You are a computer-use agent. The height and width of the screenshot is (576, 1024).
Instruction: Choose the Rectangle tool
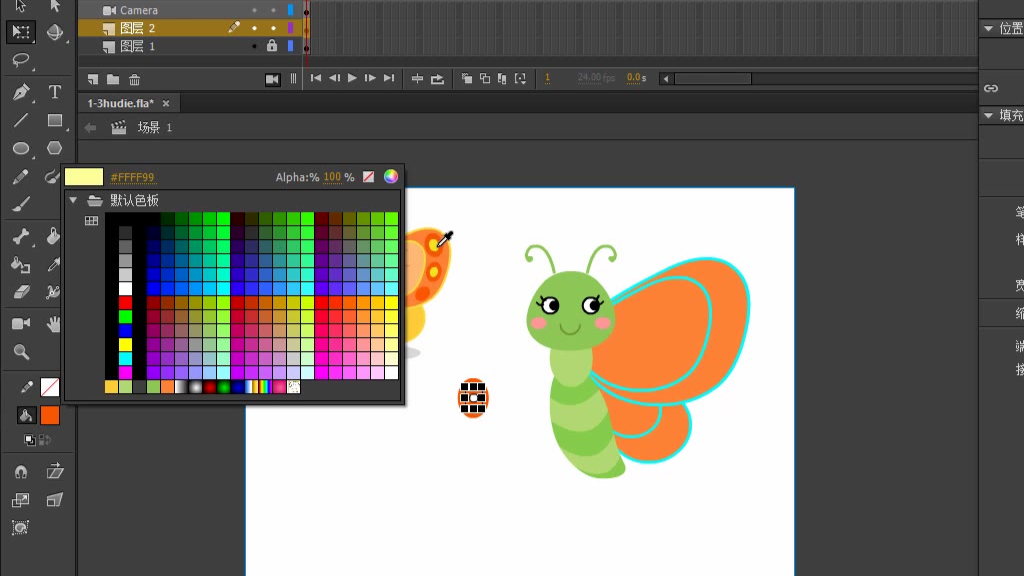click(55, 121)
